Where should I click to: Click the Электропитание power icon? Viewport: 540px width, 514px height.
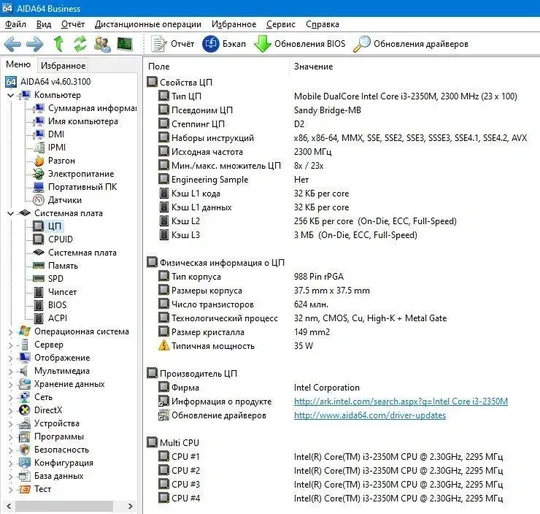pos(39,174)
